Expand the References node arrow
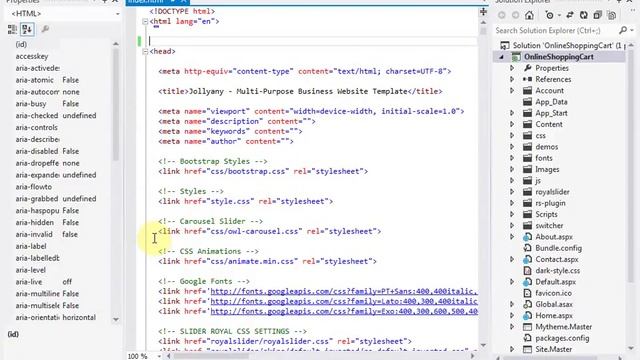Image resolution: width=640 pixels, height=360 pixels. (x=512, y=79)
